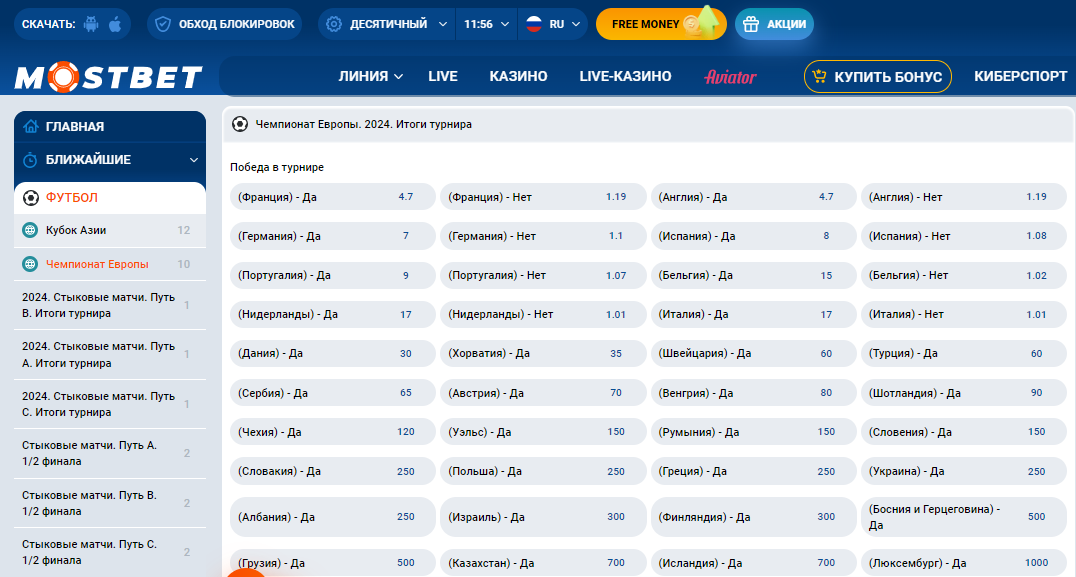Screen dimensions: 1076x577
Task: Open Стыковые матчи Путь B Итоги турнира
Action: (x=110, y=305)
